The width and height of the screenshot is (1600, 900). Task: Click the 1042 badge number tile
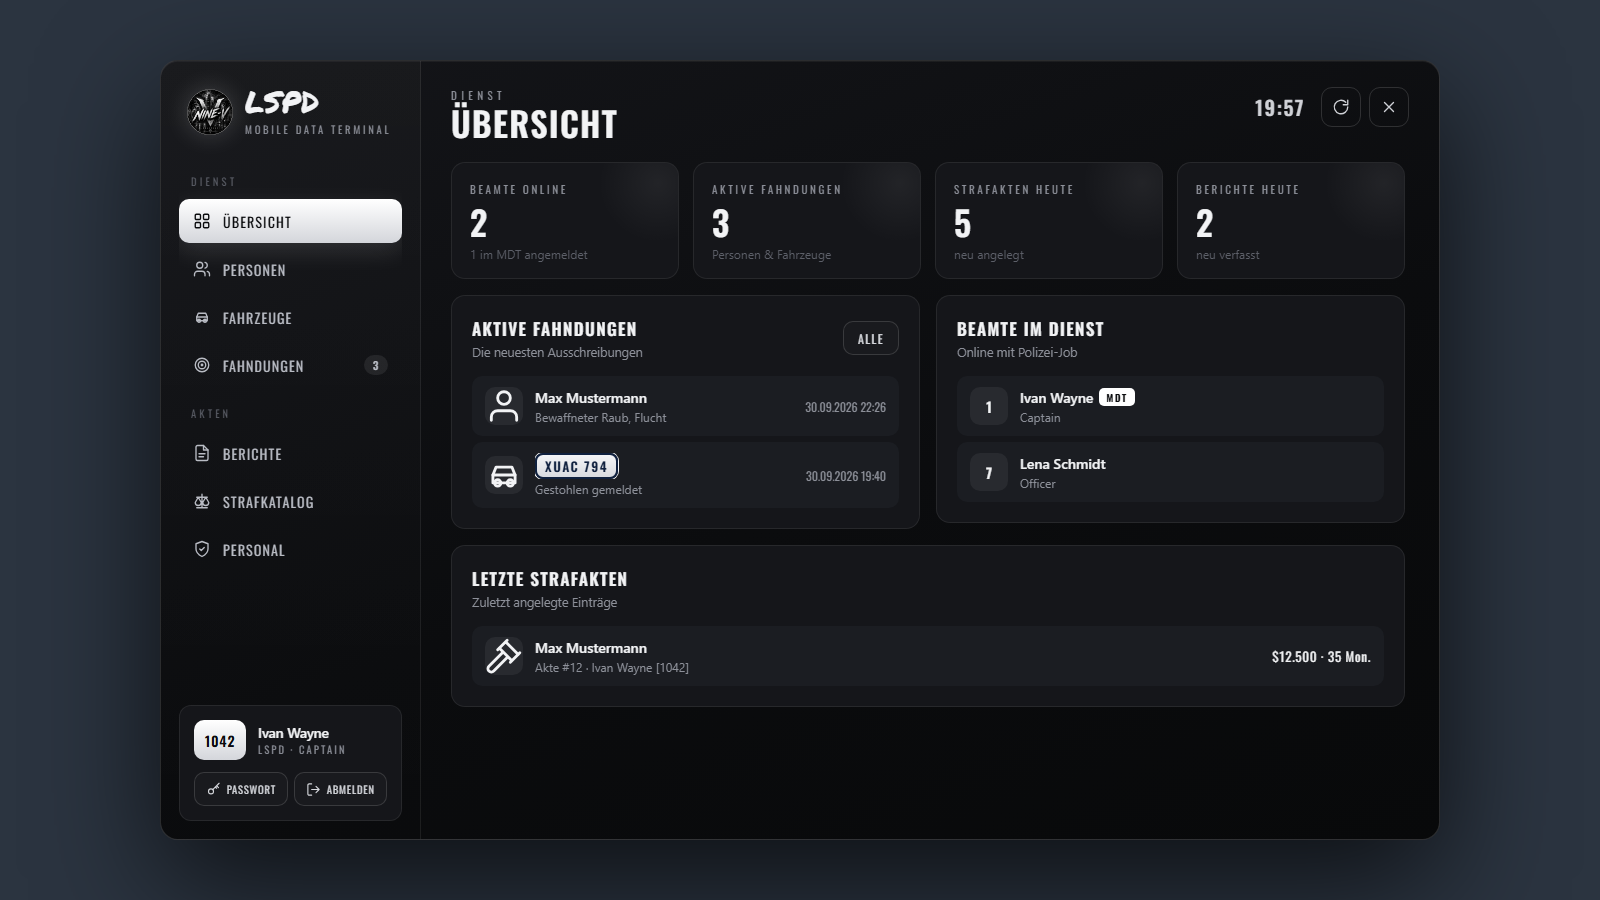[x=220, y=741]
